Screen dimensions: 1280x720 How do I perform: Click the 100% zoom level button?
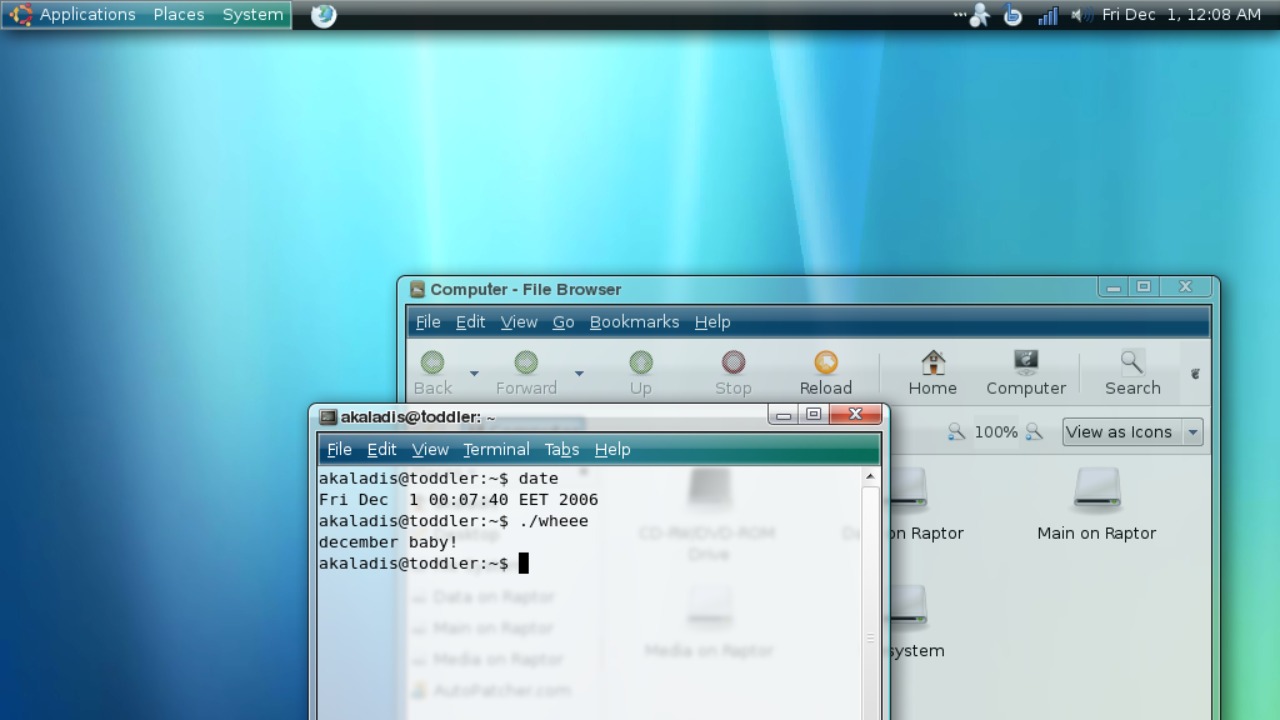click(x=995, y=432)
